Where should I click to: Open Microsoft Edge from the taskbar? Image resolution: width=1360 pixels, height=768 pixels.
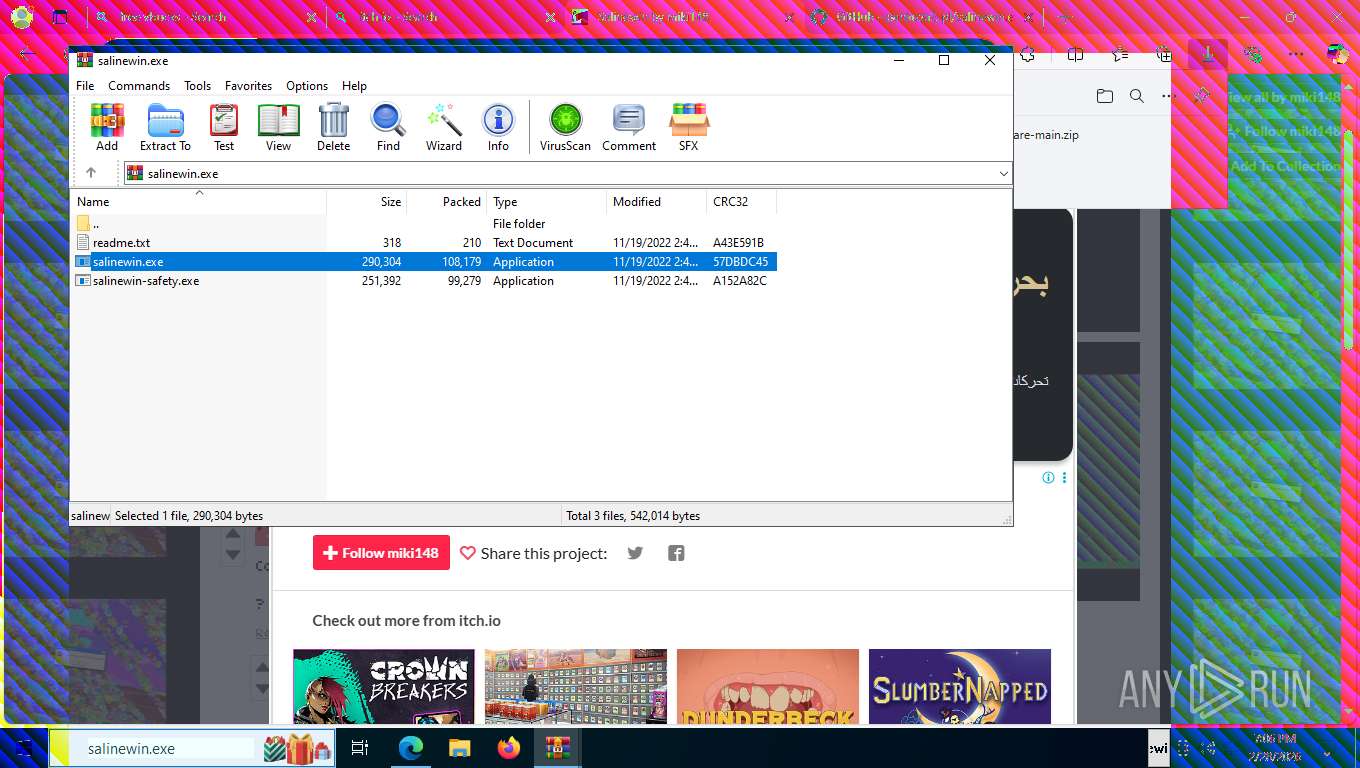[x=410, y=748]
